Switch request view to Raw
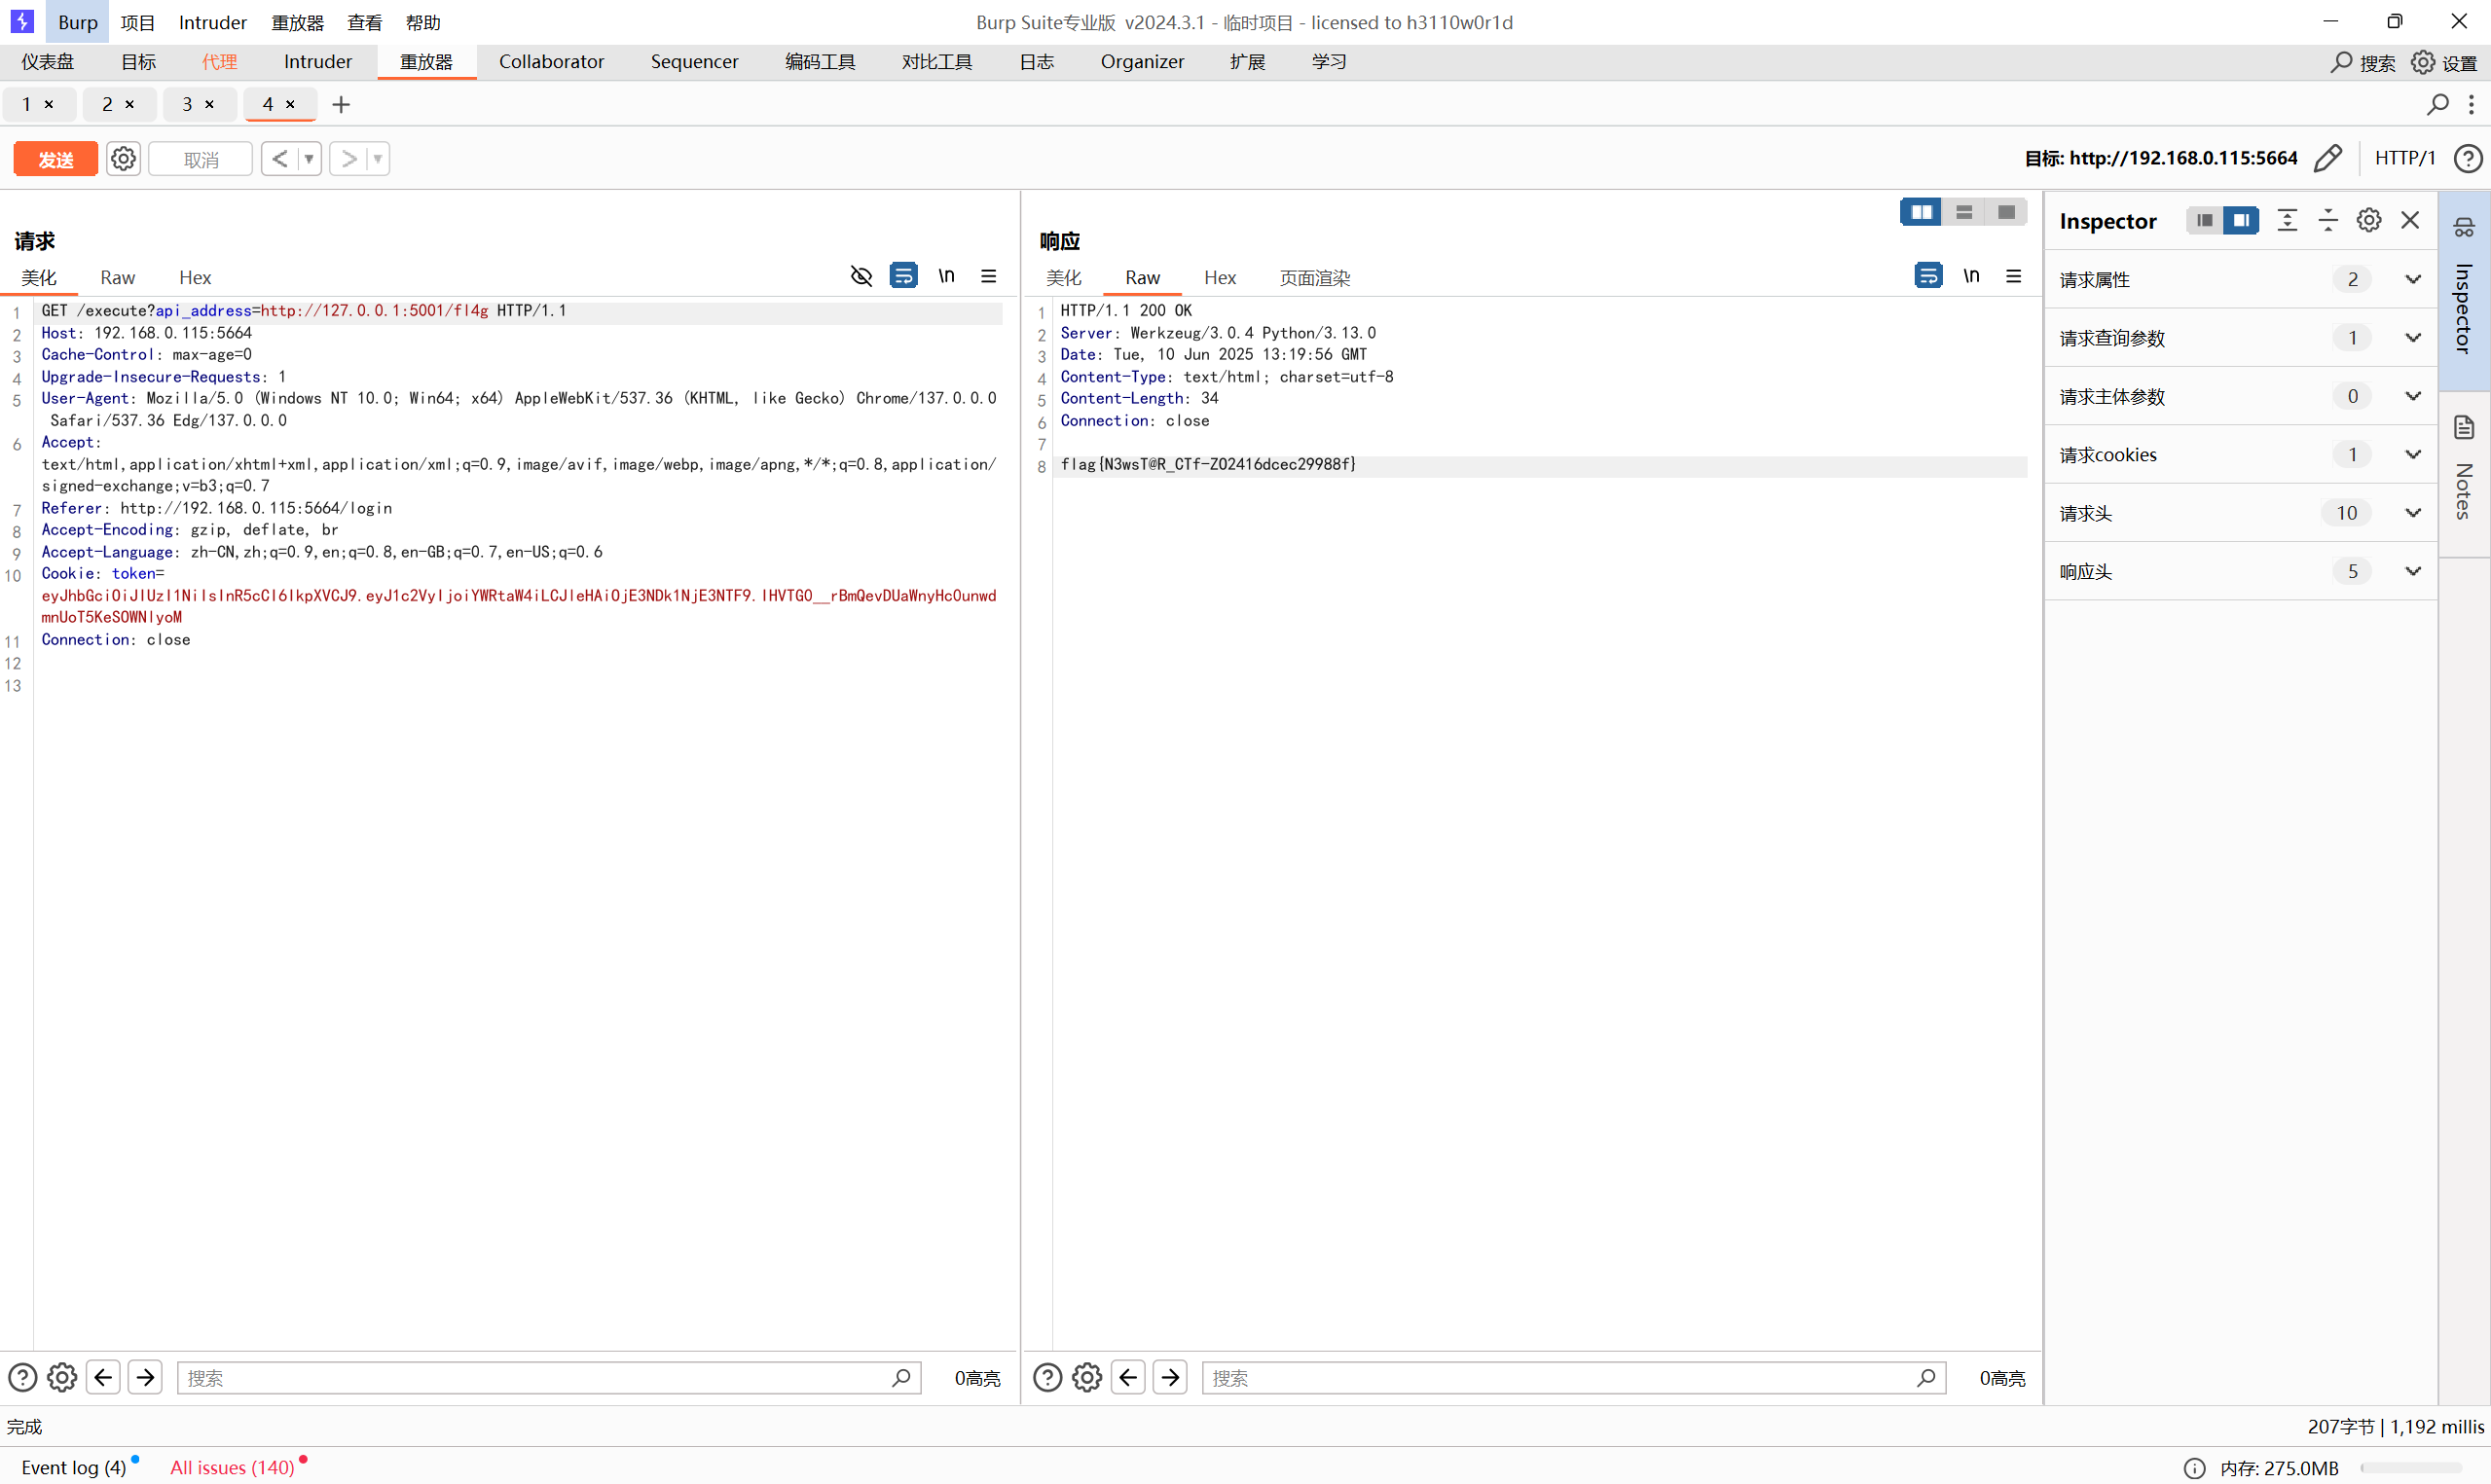This screenshot has width=2491, height=1484. click(117, 277)
